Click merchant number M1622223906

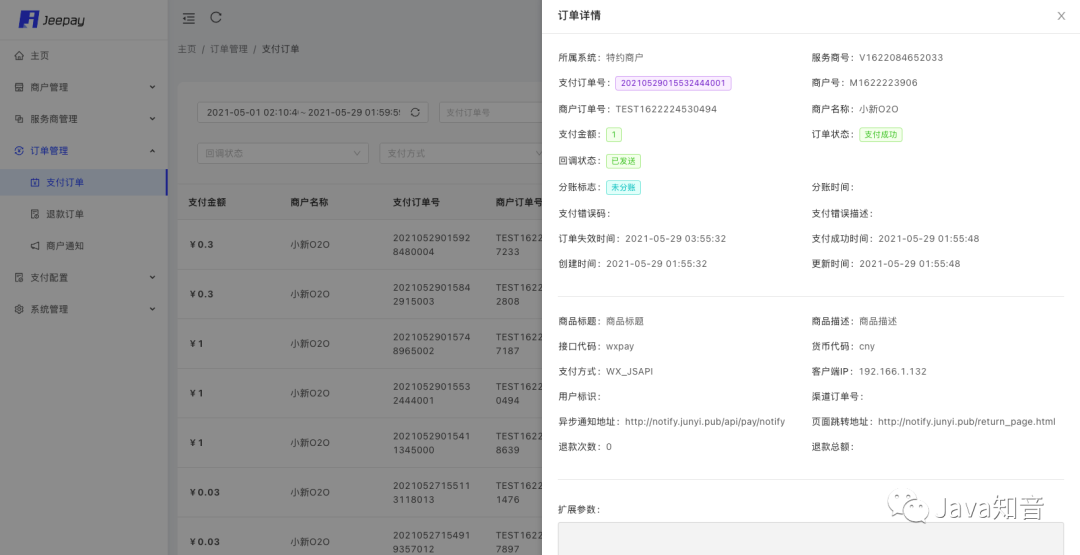(x=883, y=83)
